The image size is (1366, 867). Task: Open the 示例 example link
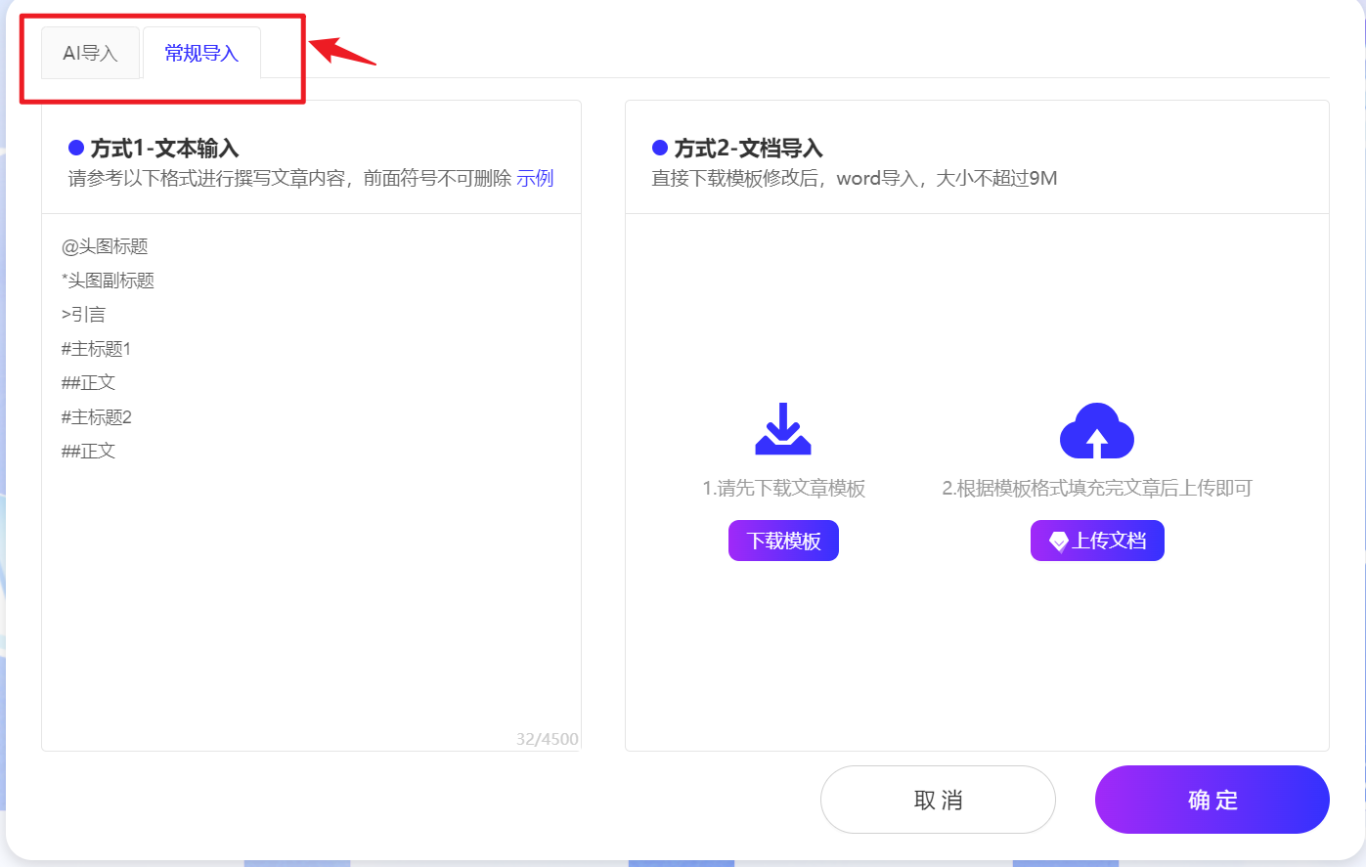point(534,179)
